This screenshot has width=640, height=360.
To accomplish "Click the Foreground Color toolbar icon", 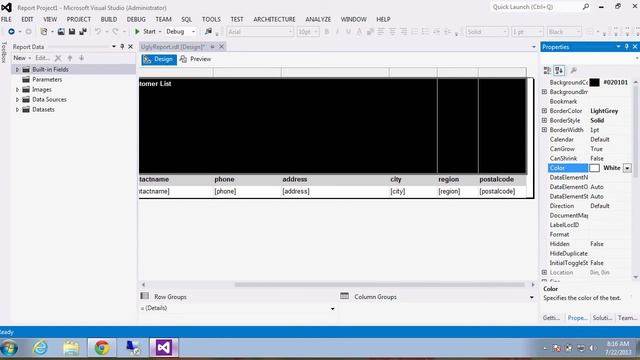I will coord(359,31).
